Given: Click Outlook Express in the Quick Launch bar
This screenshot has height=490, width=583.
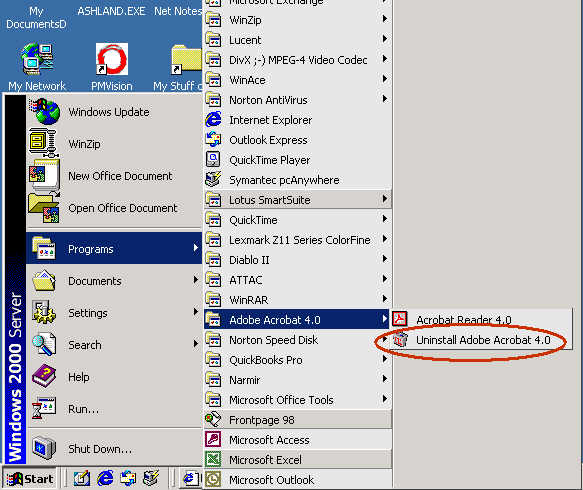Looking at the screenshot, I should 128,478.
